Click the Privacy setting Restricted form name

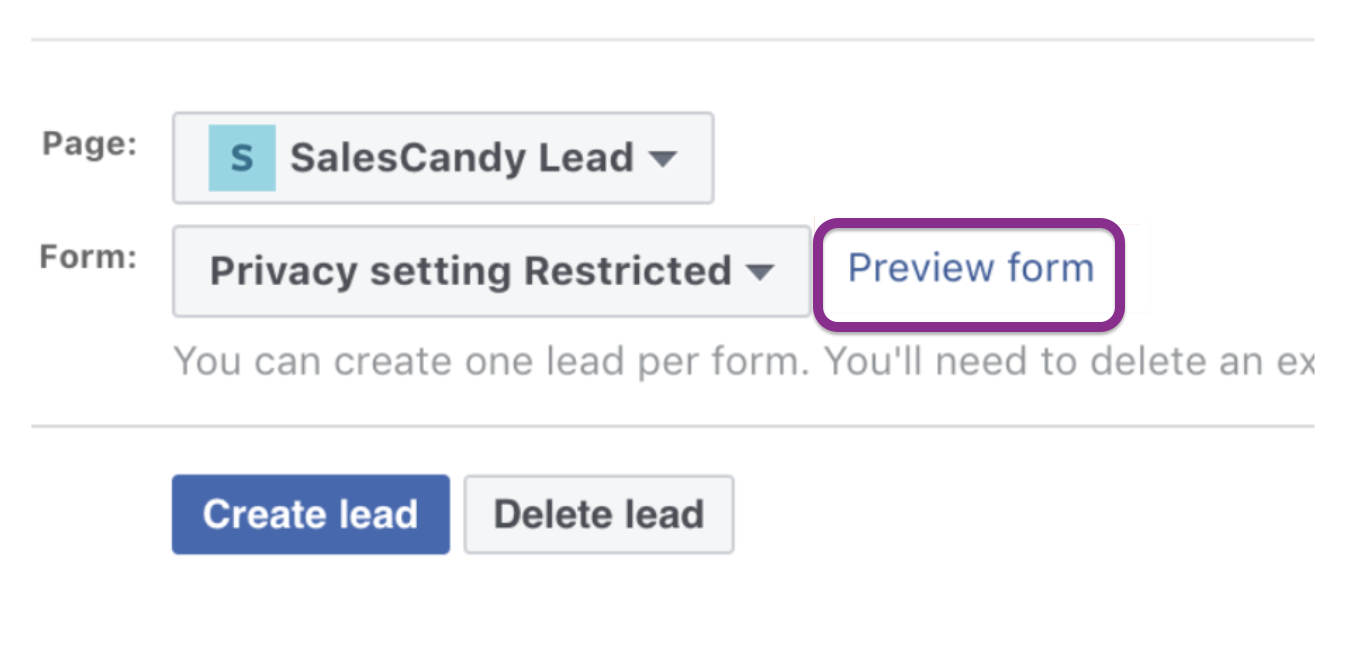(470, 272)
